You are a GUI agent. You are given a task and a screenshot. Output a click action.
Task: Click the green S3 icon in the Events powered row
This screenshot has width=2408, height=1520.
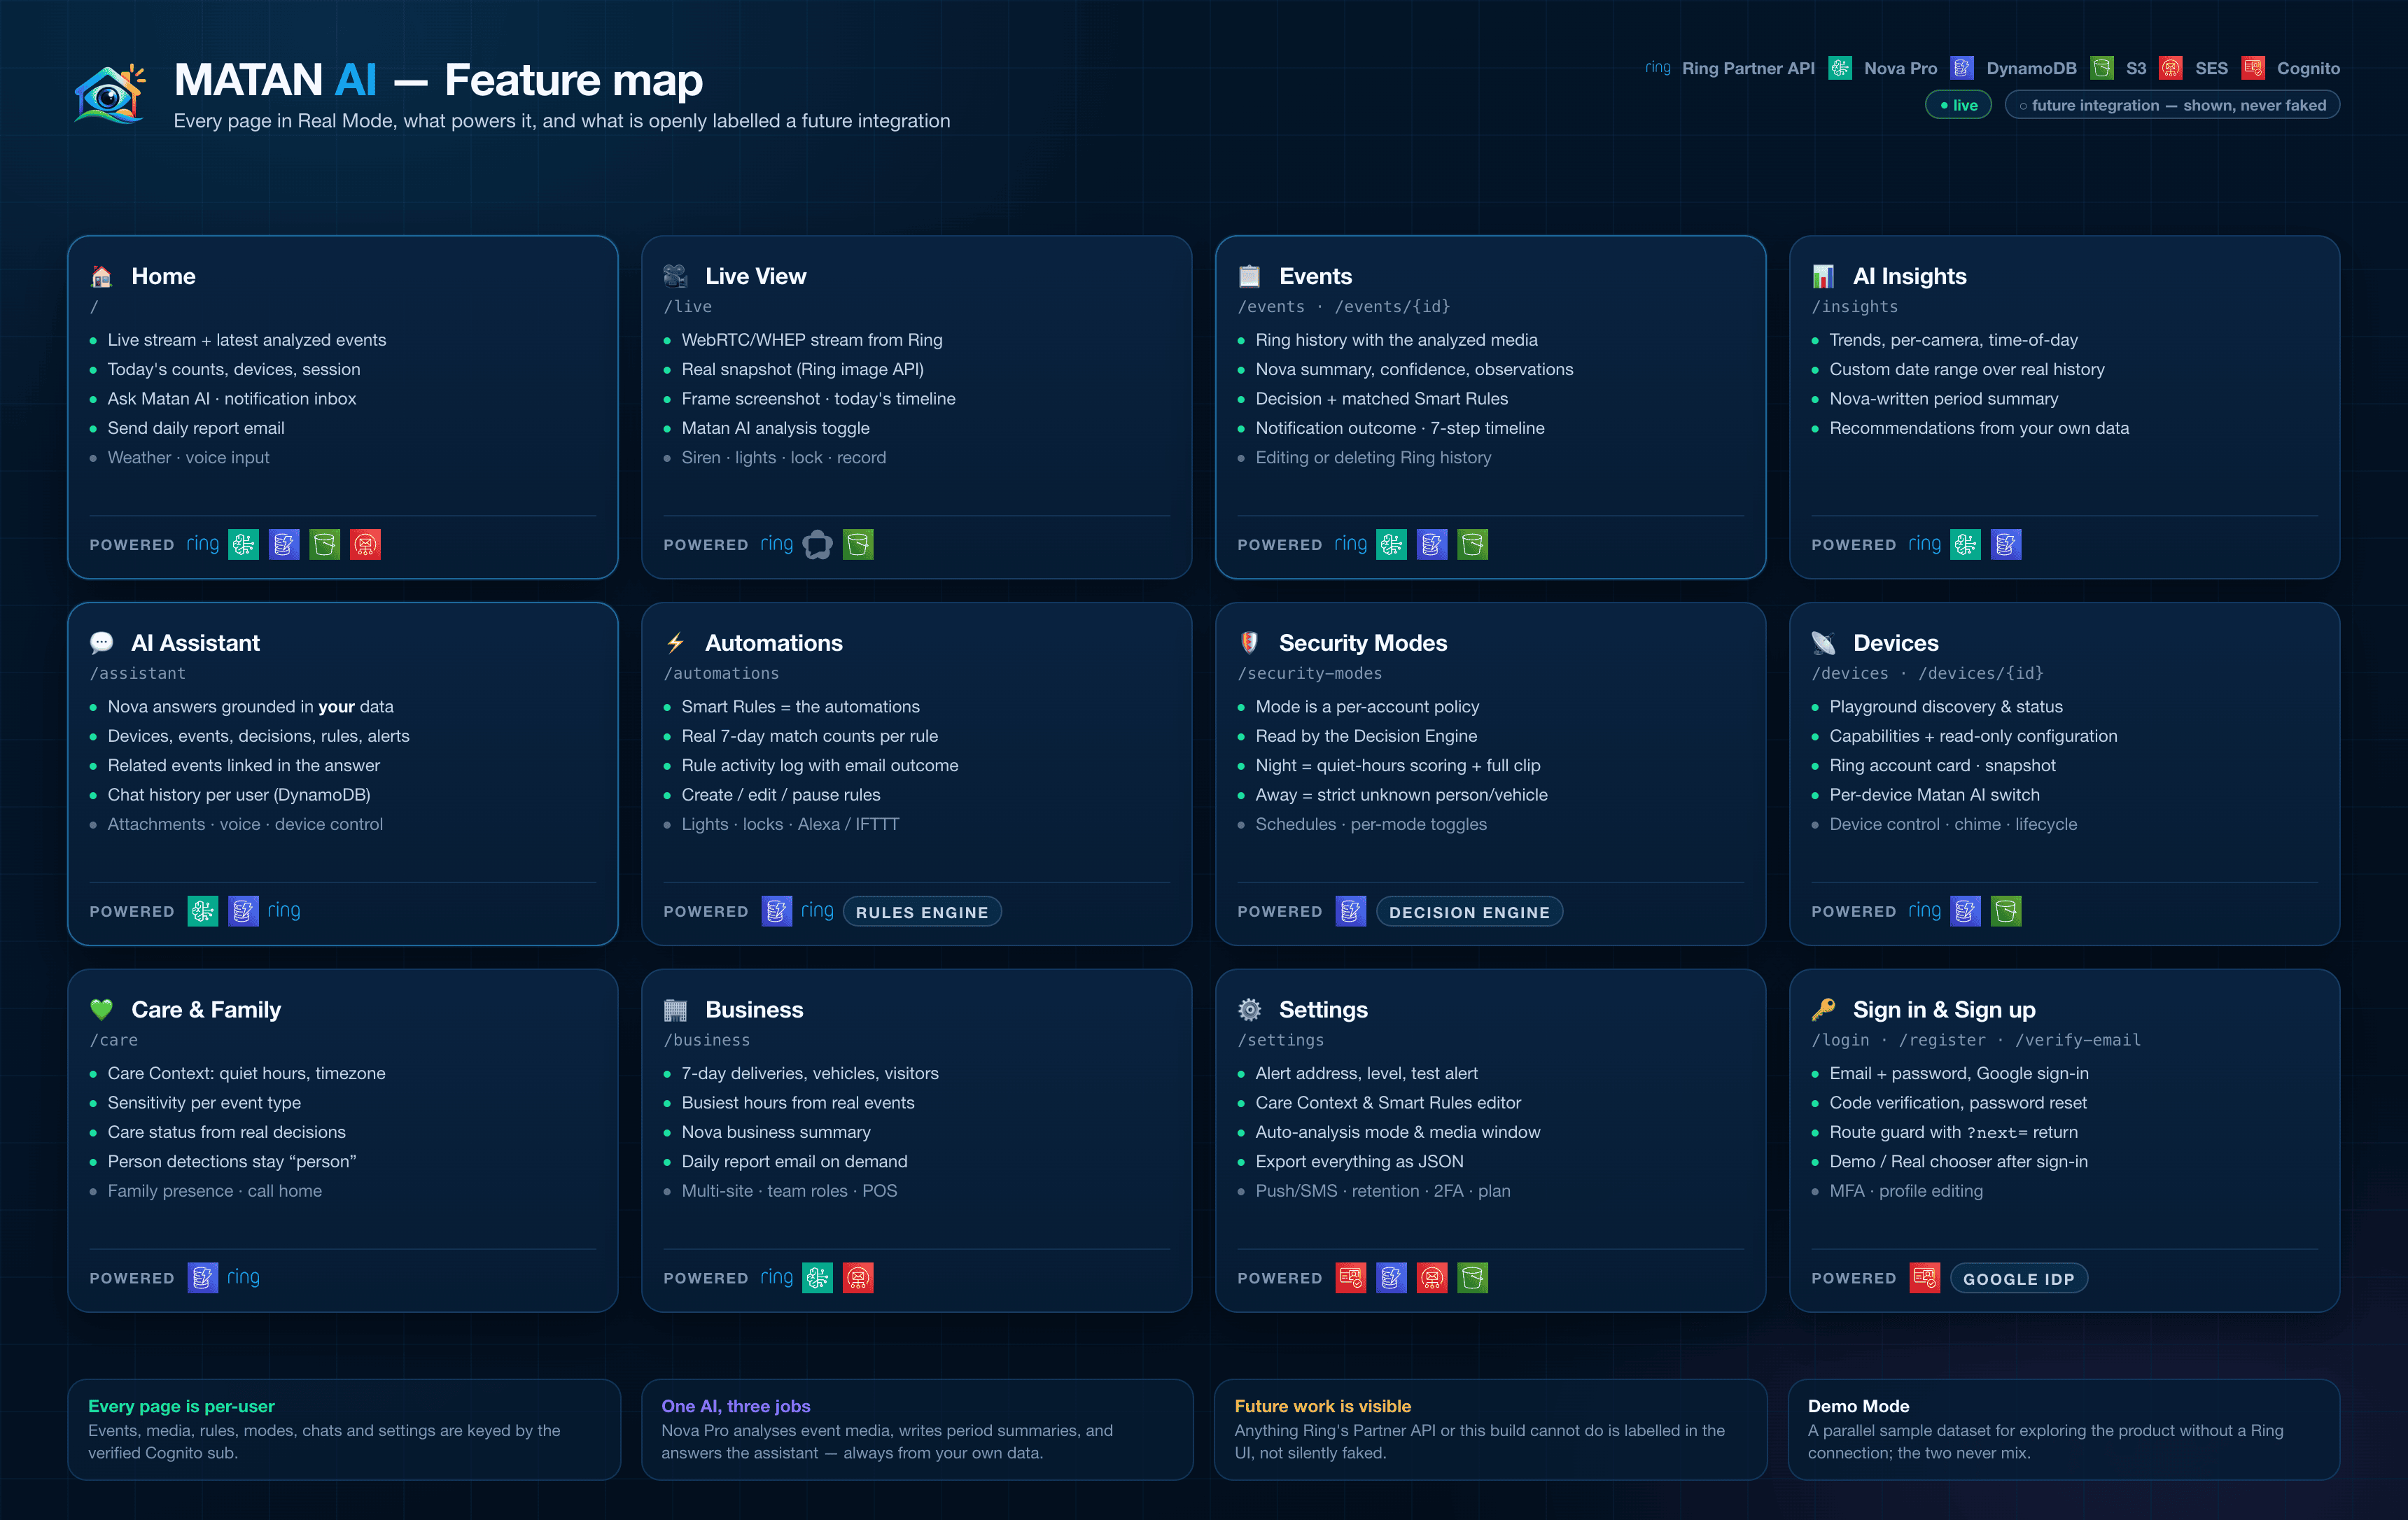tap(1472, 544)
